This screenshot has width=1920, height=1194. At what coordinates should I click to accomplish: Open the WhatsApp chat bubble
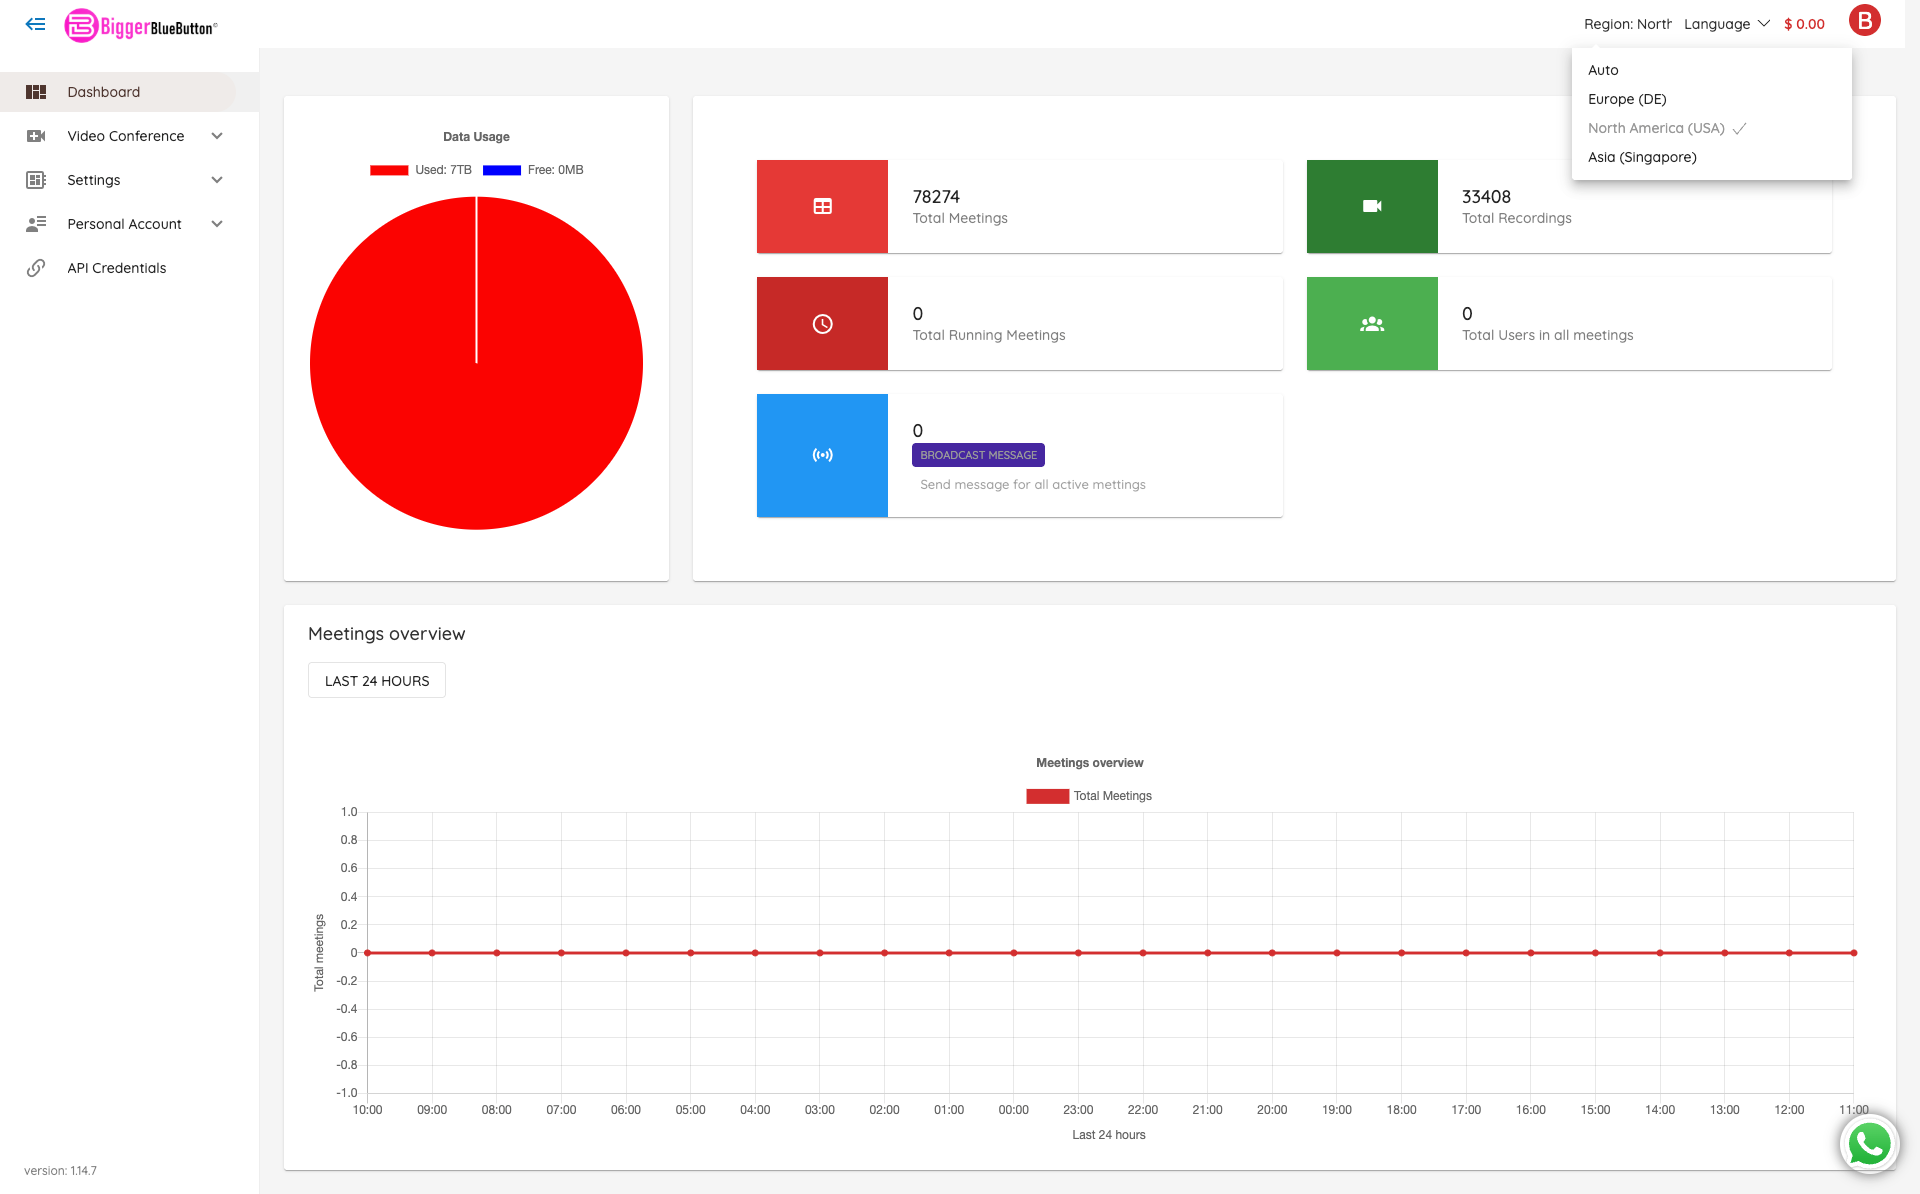1869,1143
